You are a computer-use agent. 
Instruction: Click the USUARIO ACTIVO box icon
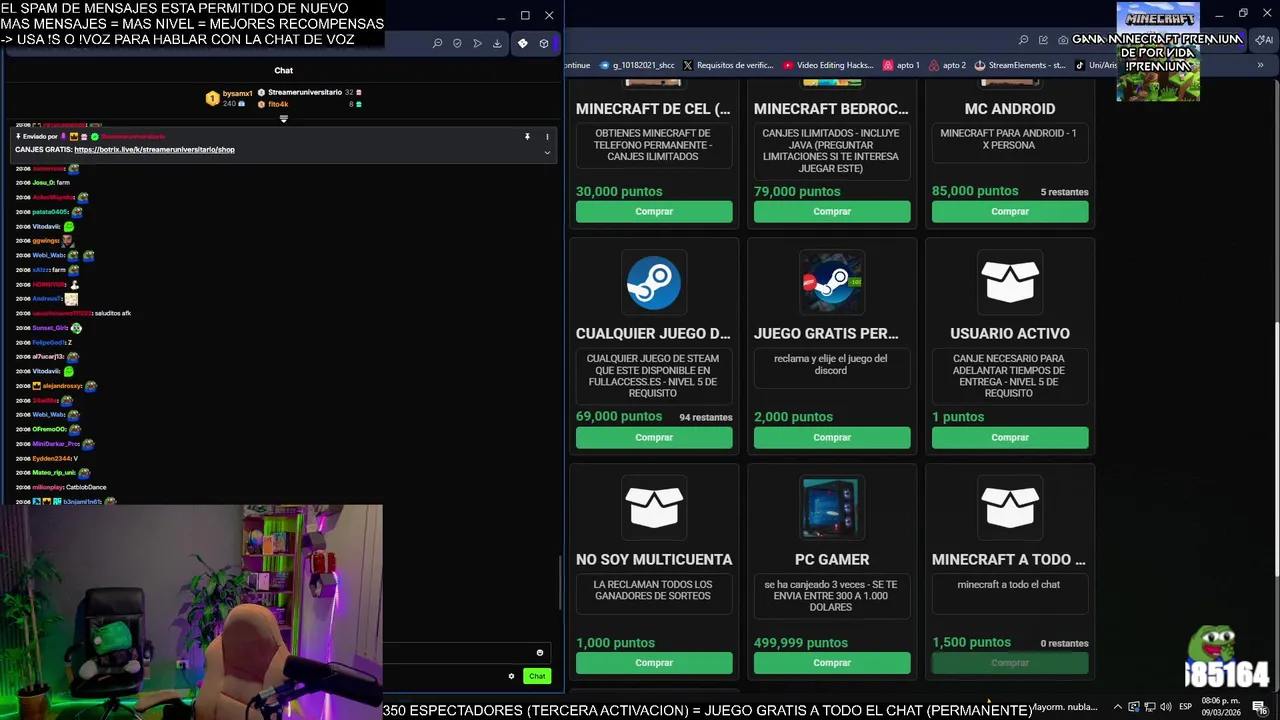click(x=1010, y=282)
